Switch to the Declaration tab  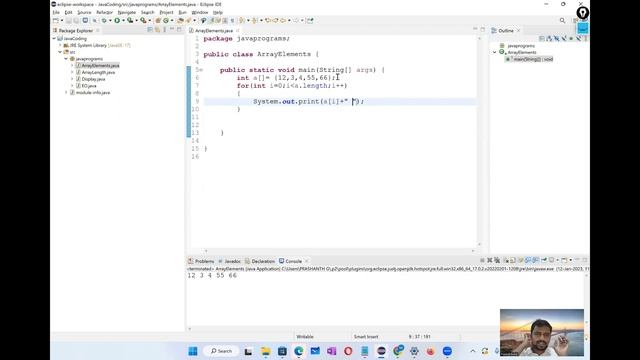(x=260, y=261)
